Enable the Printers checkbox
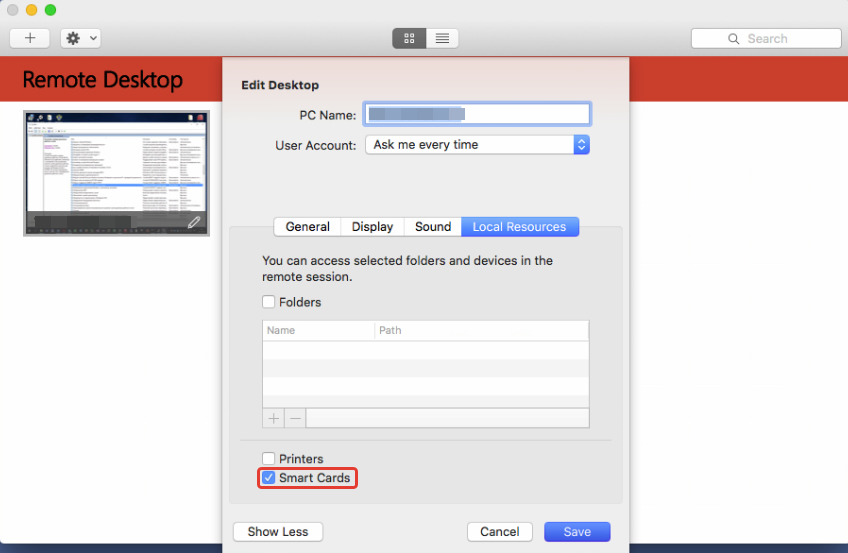Viewport: 848px width, 553px height. 268,459
